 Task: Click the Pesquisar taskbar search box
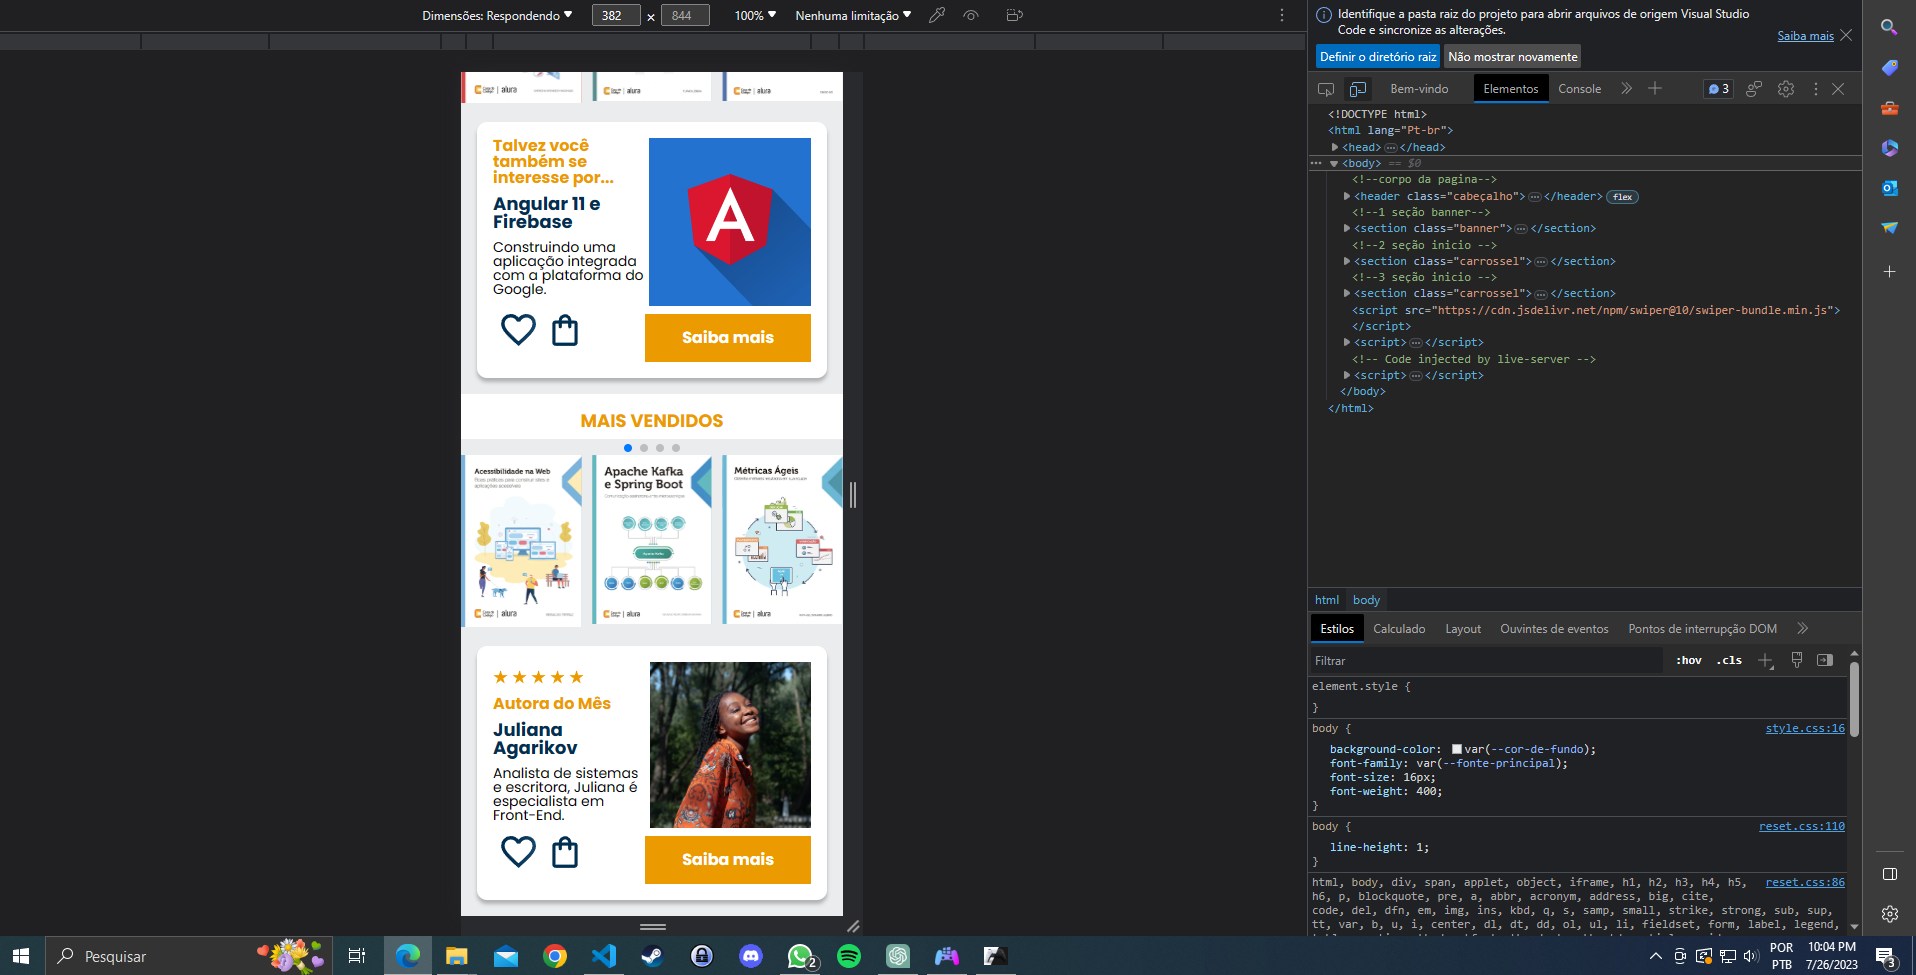click(190, 956)
